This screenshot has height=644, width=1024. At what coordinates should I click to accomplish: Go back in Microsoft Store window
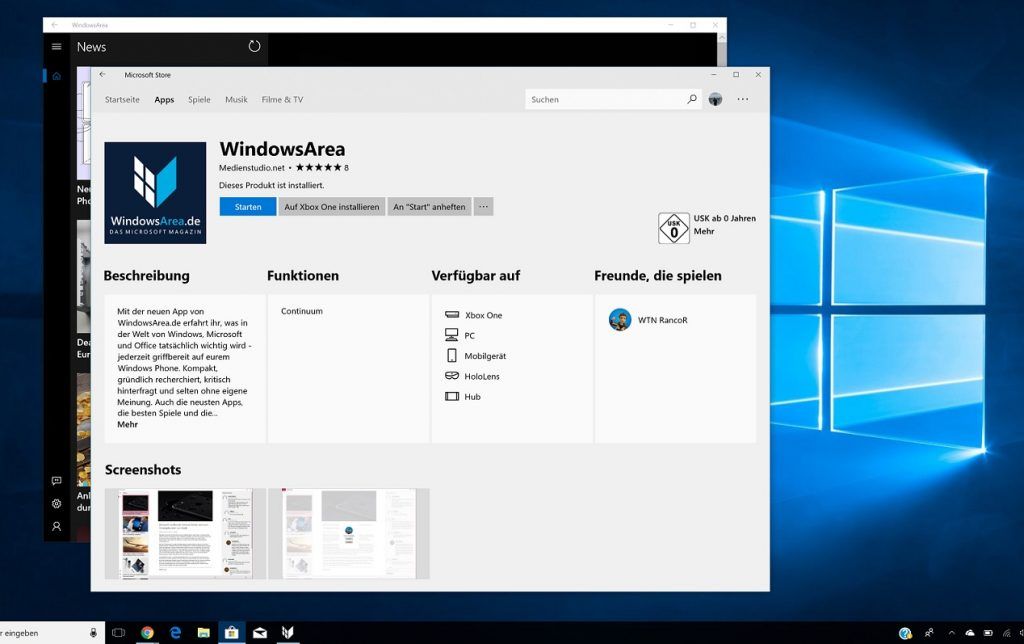(103, 74)
